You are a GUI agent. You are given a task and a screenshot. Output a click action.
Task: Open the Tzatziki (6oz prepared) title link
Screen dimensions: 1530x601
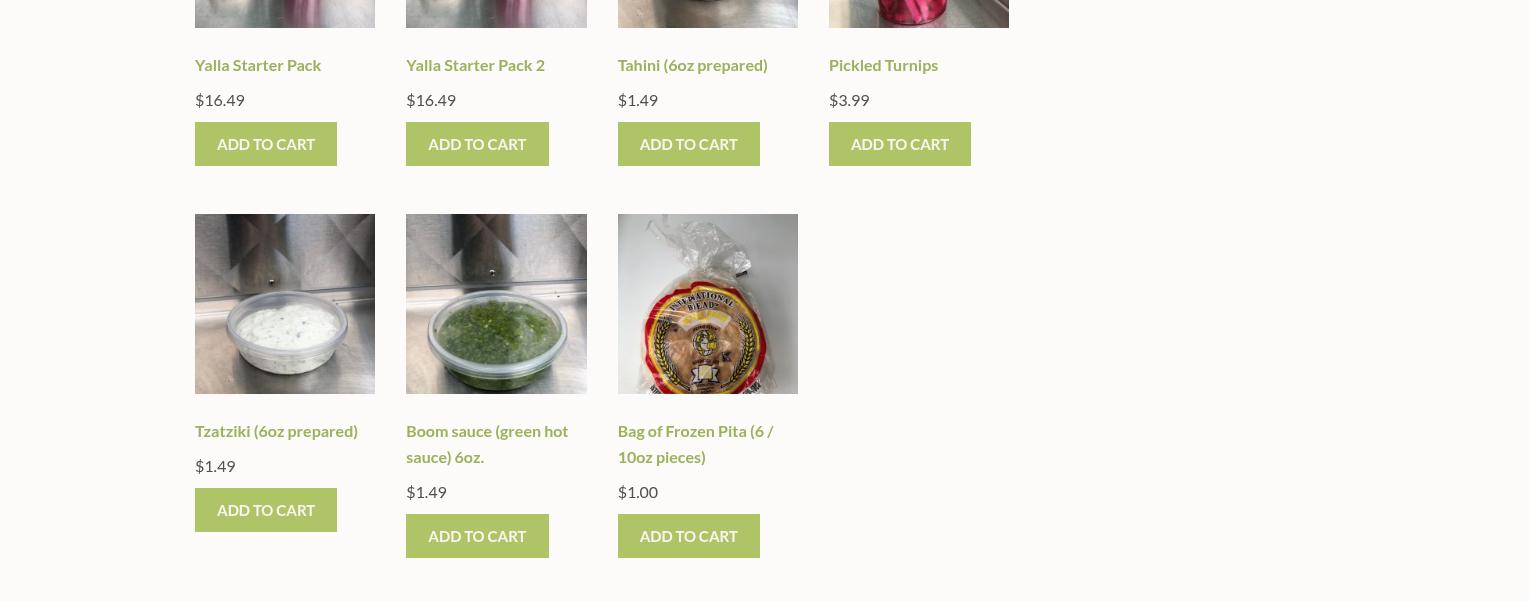click(x=276, y=431)
